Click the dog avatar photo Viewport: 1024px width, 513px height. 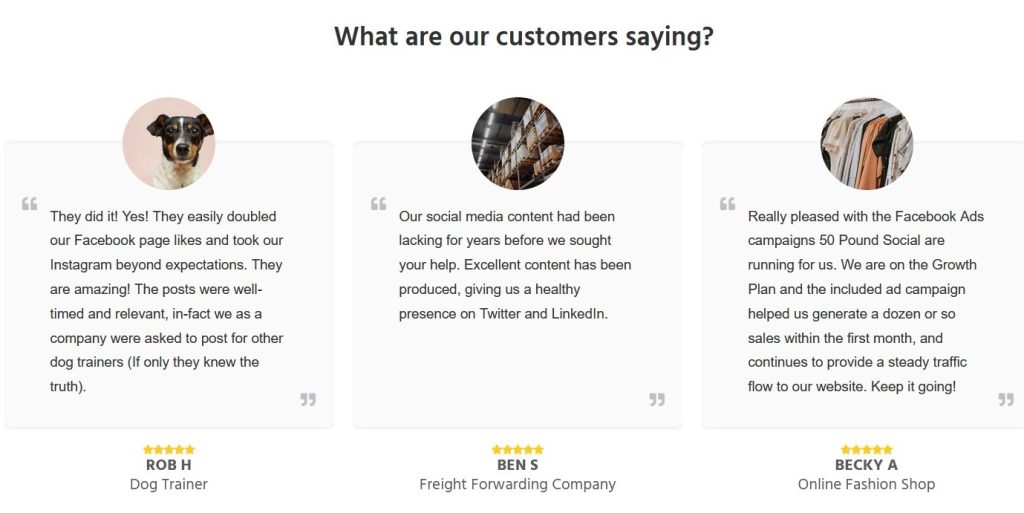pos(168,143)
